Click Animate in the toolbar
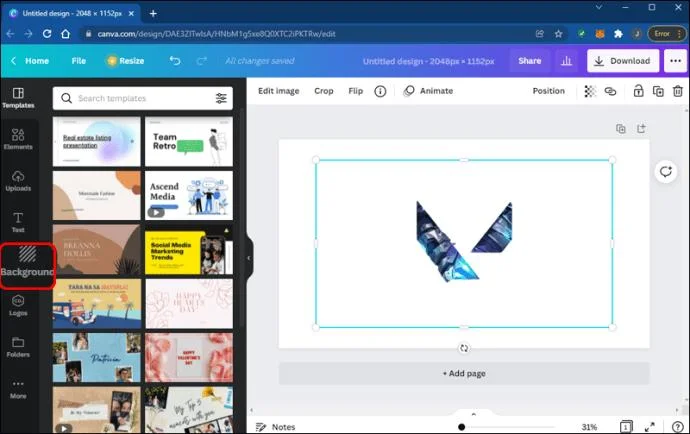The image size is (690, 434). [428, 91]
